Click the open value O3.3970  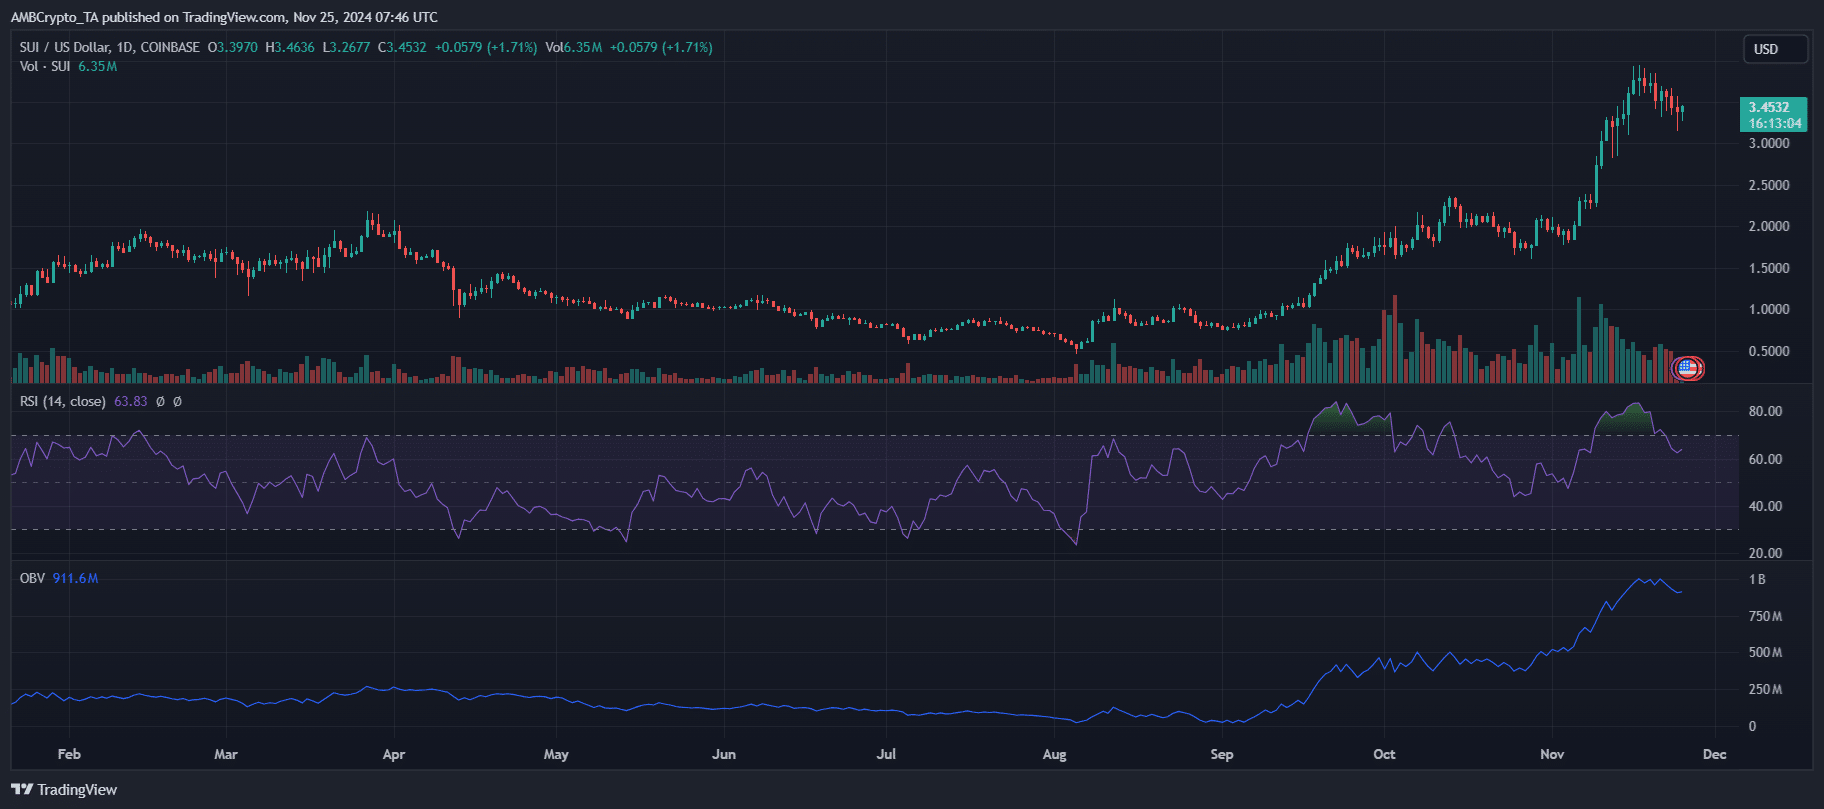pos(232,47)
